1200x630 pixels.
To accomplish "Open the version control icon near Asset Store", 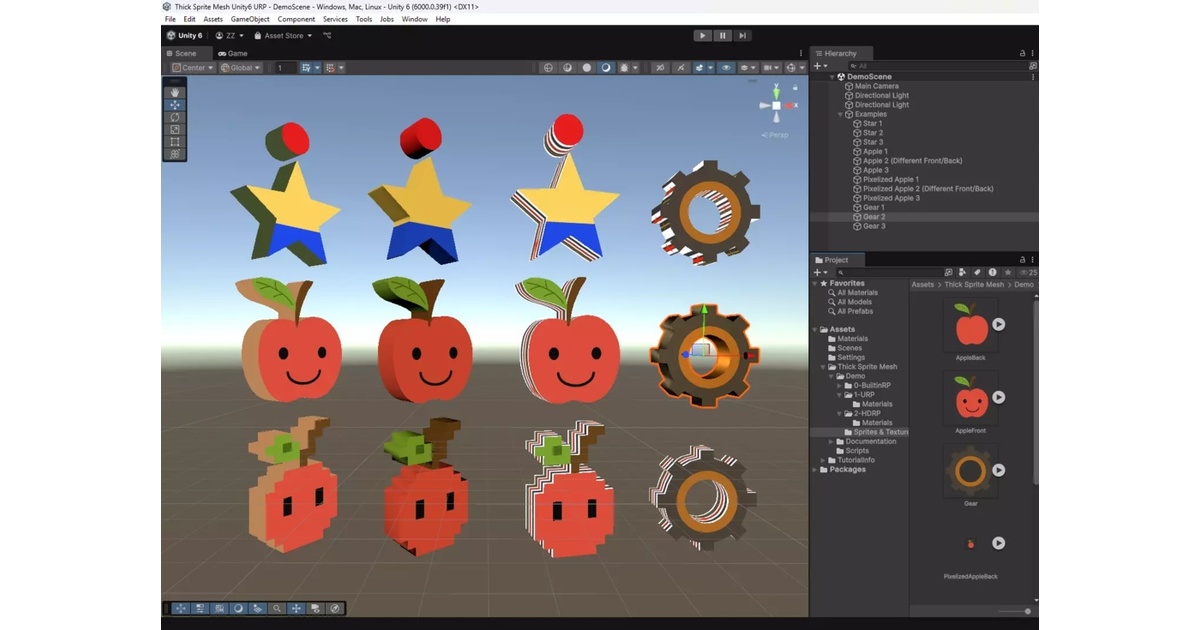I will pos(327,36).
